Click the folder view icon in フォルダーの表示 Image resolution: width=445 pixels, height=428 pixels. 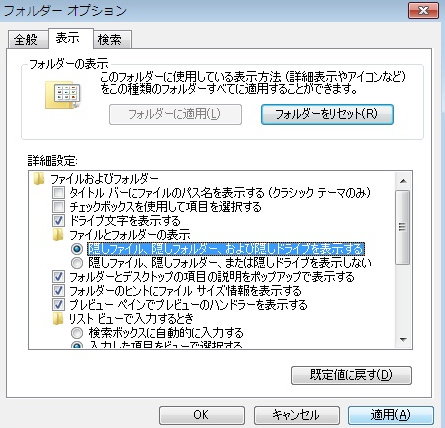63,95
